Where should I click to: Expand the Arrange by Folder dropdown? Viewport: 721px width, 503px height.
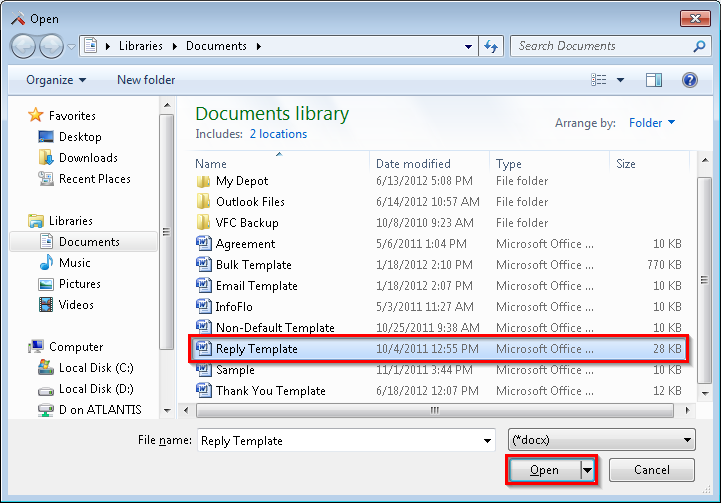652,123
